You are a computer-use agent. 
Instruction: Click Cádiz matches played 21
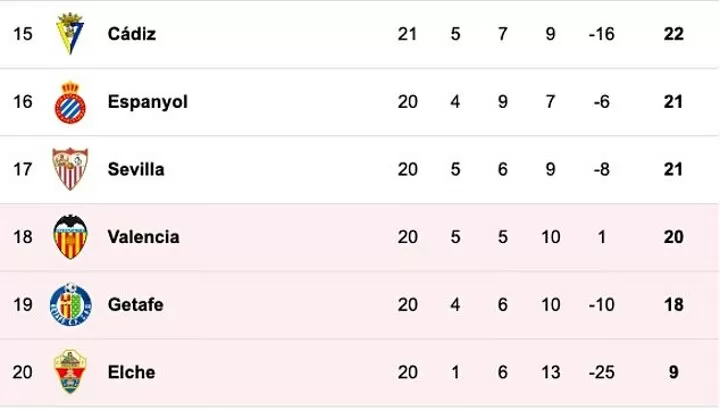pyautogui.click(x=407, y=34)
